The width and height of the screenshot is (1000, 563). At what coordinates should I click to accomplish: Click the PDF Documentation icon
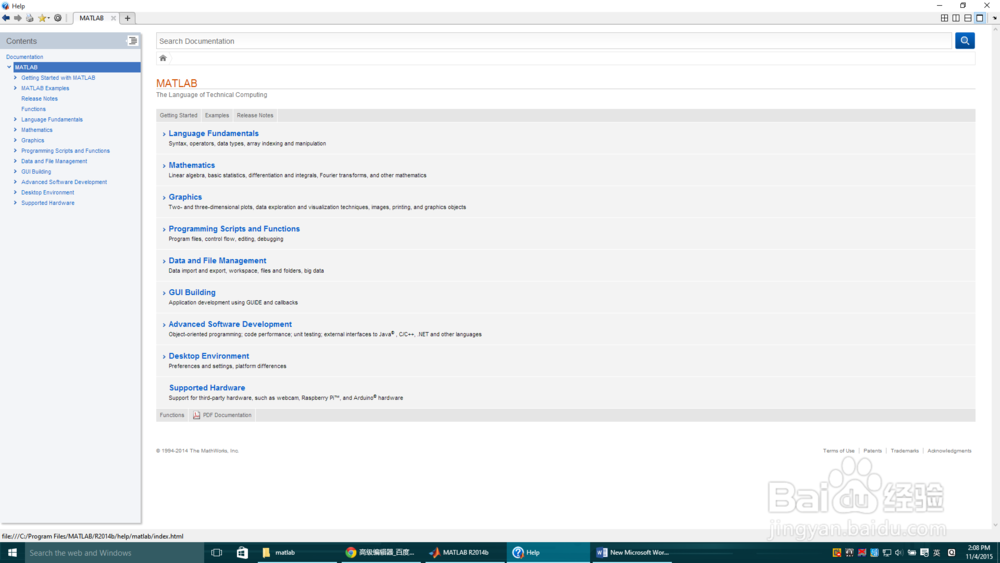click(196, 415)
